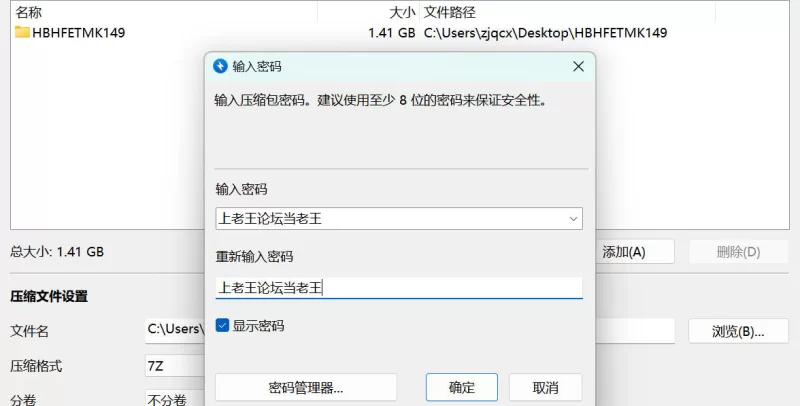Image resolution: width=800 pixels, height=406 pixels.
Task: Click the Bandizip logo in dialog title
Action: (x=220, y=66)
